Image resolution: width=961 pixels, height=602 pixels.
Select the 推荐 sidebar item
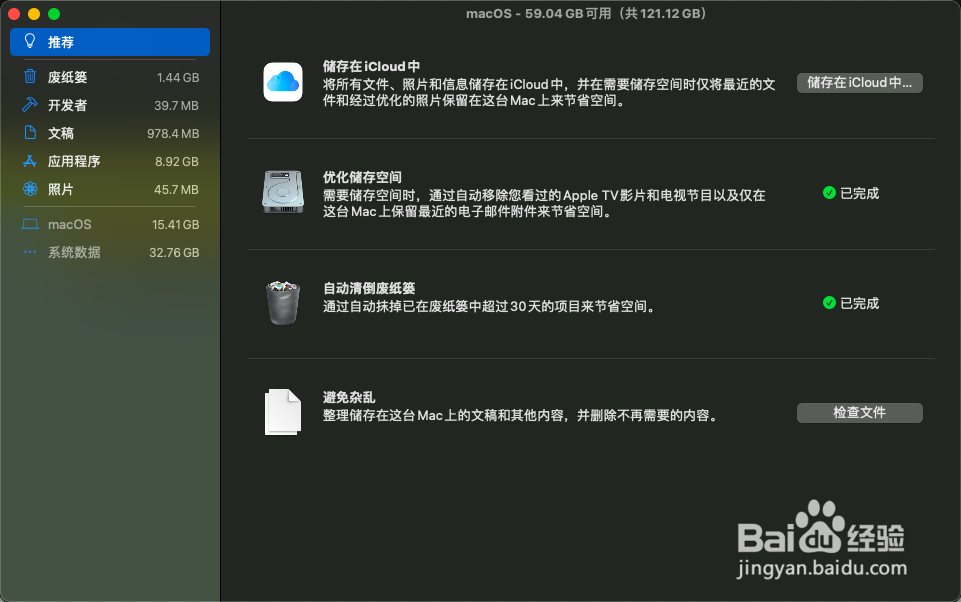(x=110, y=42)
